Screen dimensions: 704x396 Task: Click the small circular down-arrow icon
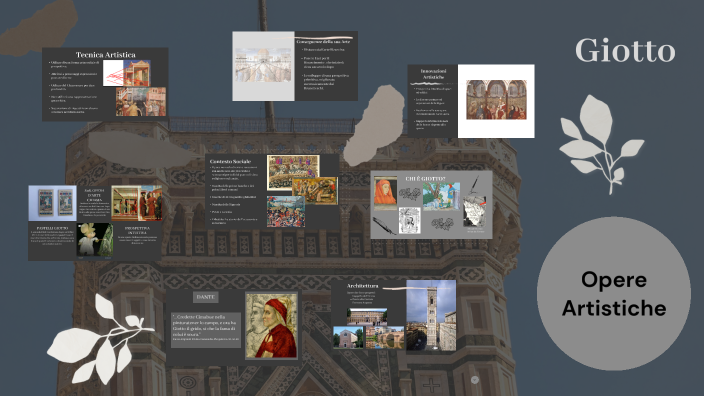[475, 380]
